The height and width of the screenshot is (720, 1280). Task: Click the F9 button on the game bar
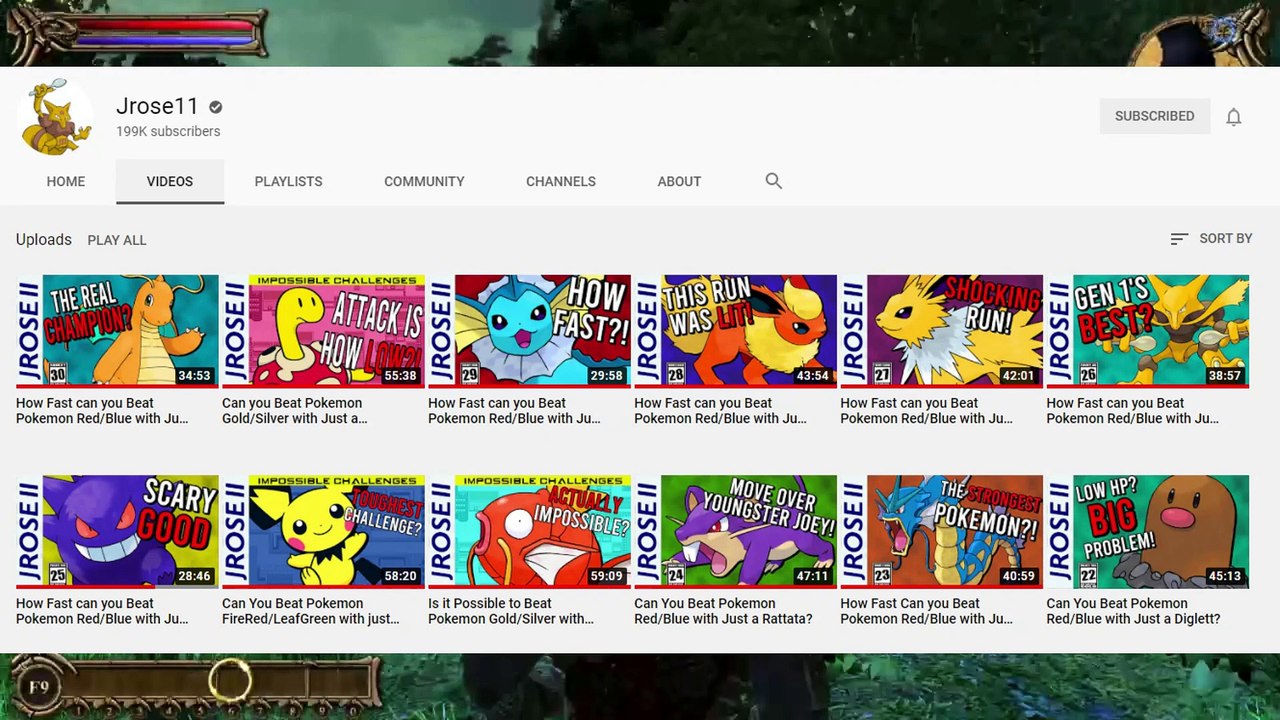tap(38, 687)
